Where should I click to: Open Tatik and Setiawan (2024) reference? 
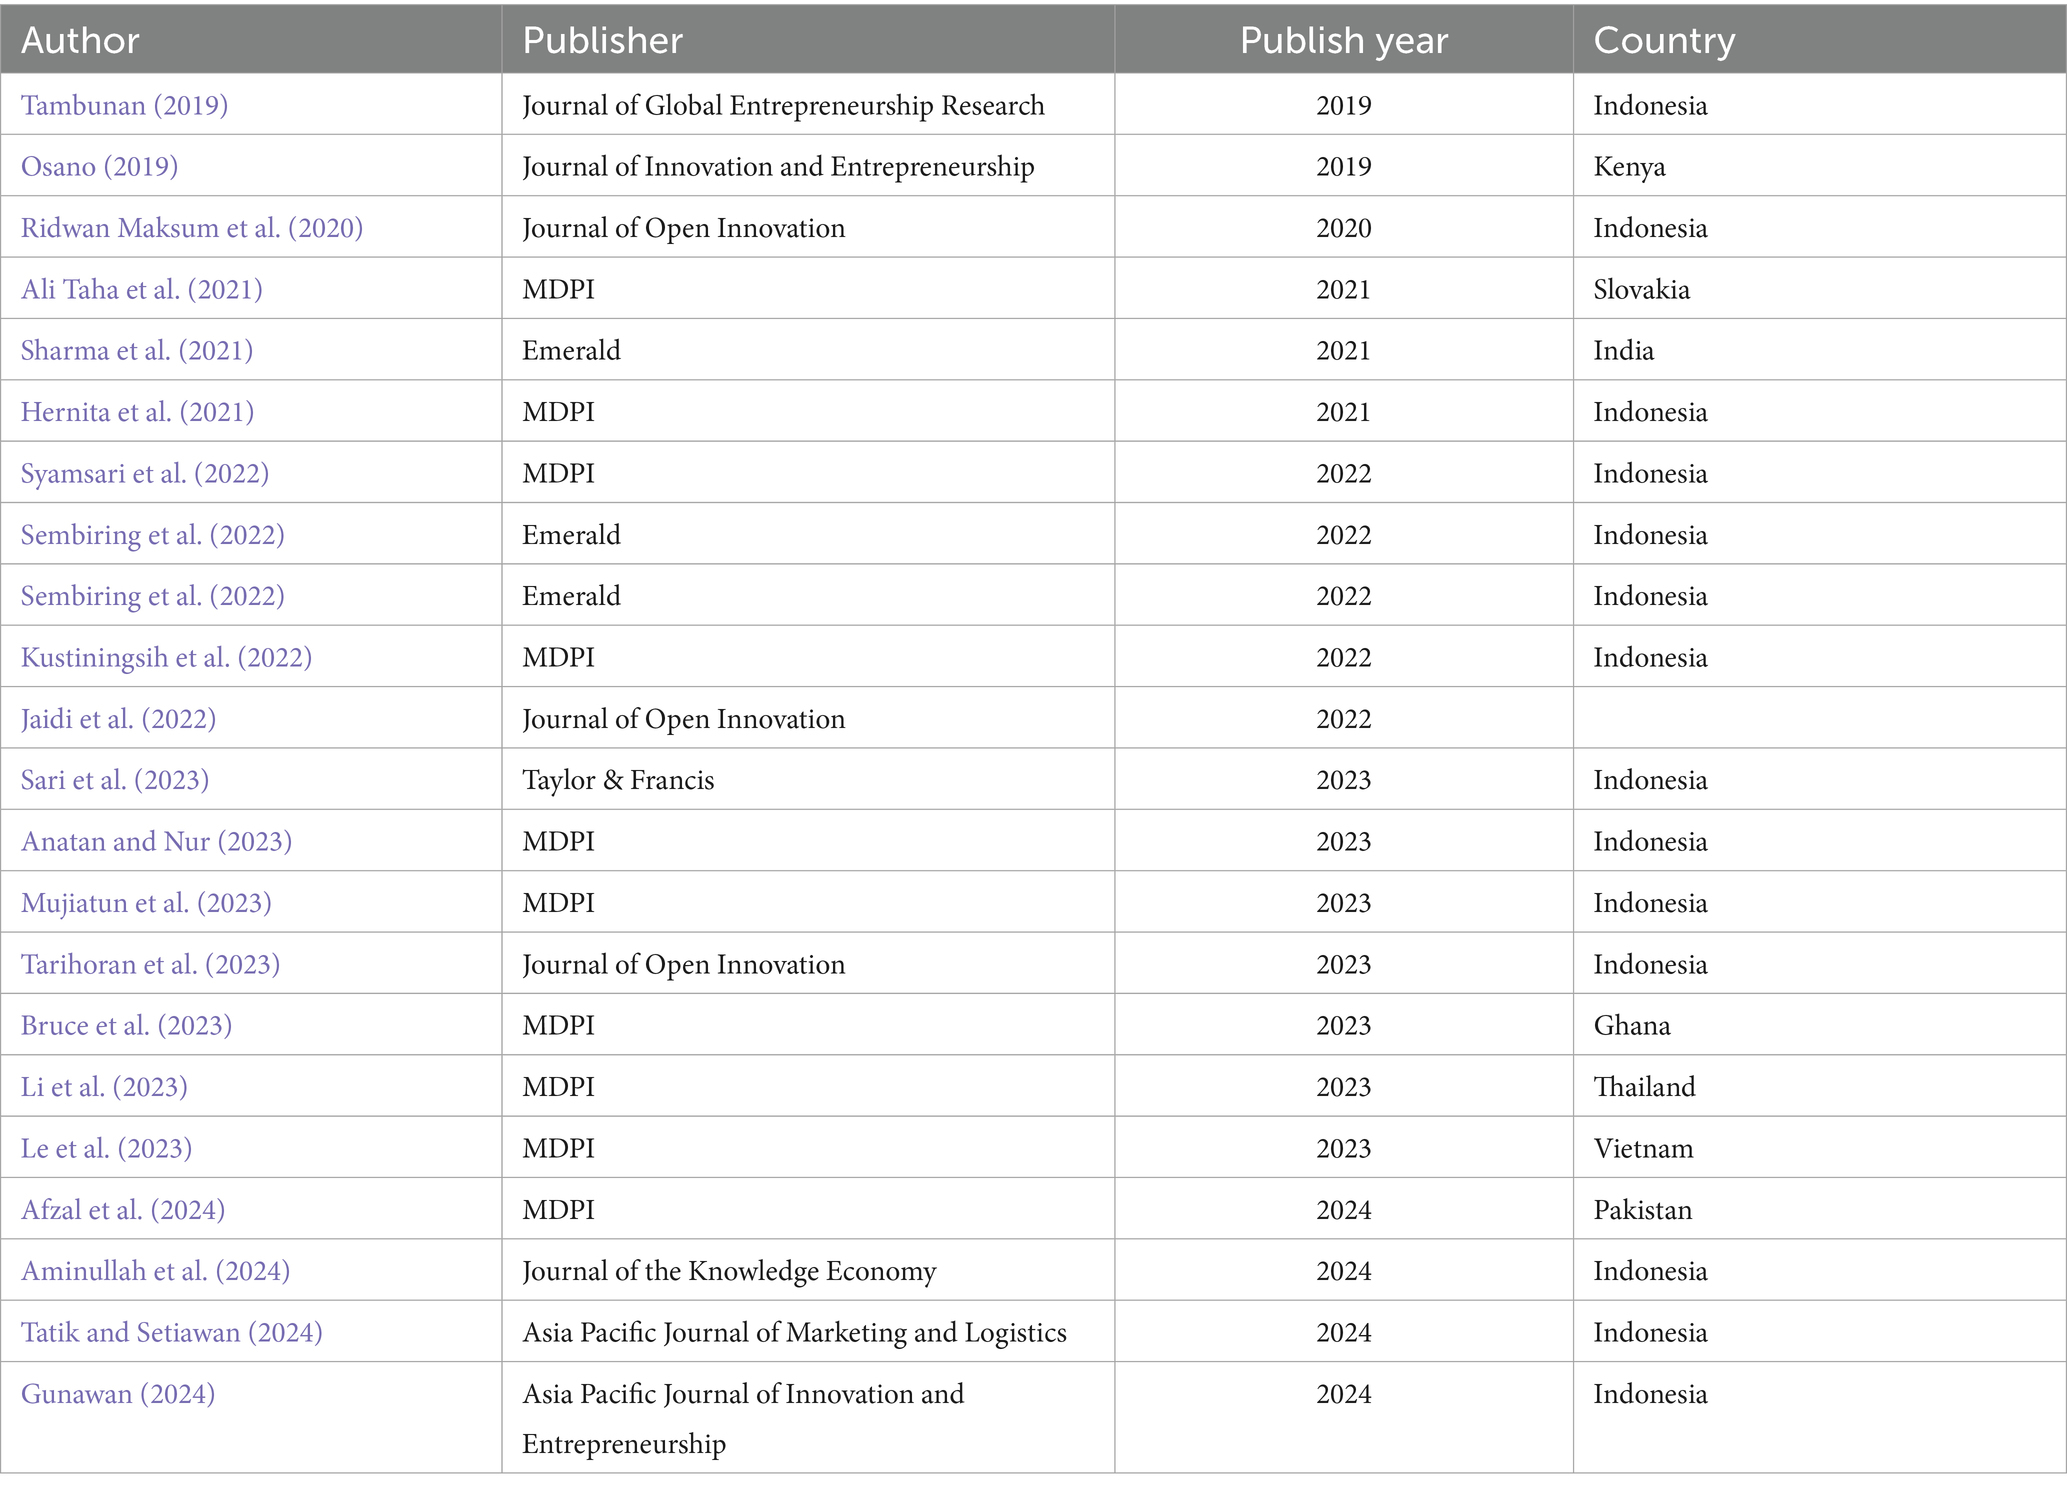(171, 1332)
